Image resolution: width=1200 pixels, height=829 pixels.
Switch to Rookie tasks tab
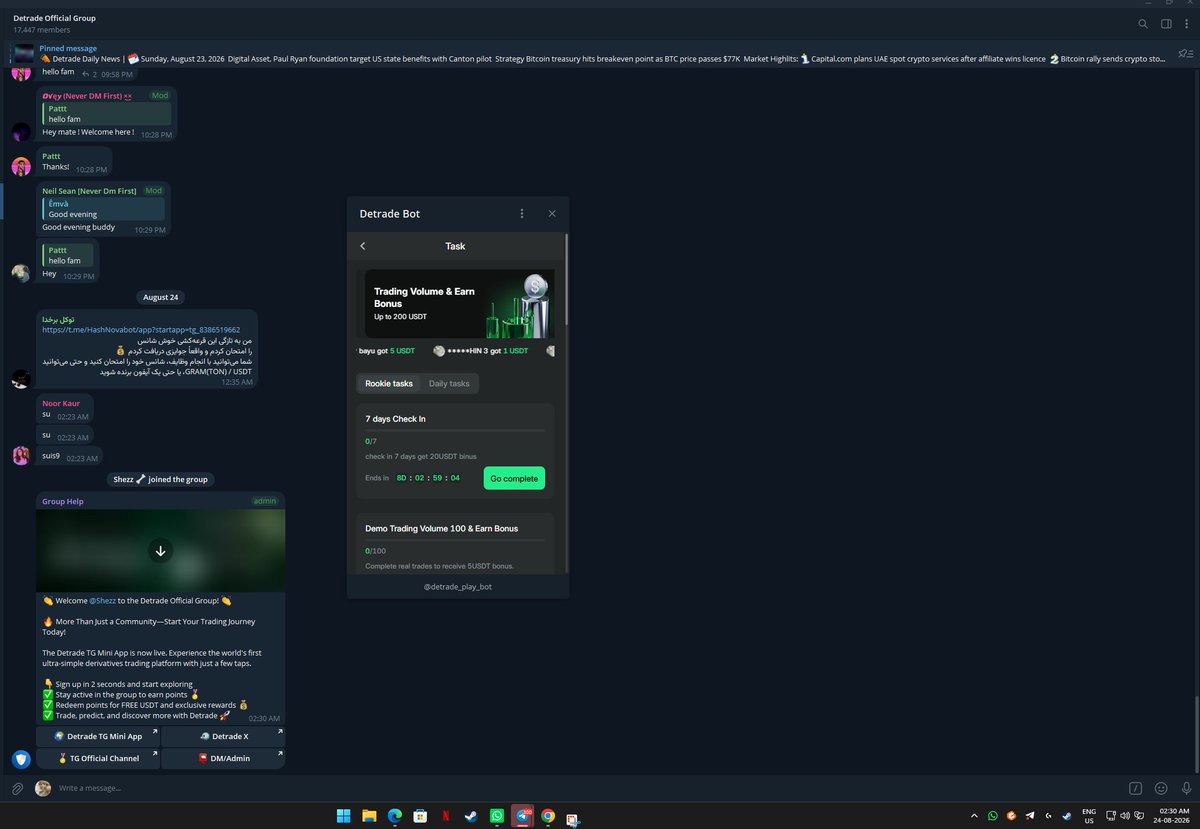(389, 383)
